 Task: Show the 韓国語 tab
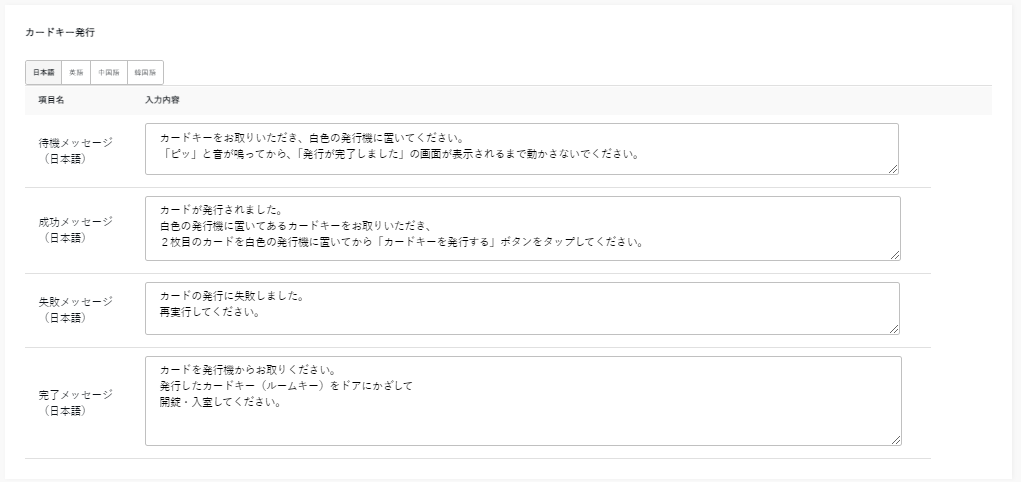tap(146, 72)
